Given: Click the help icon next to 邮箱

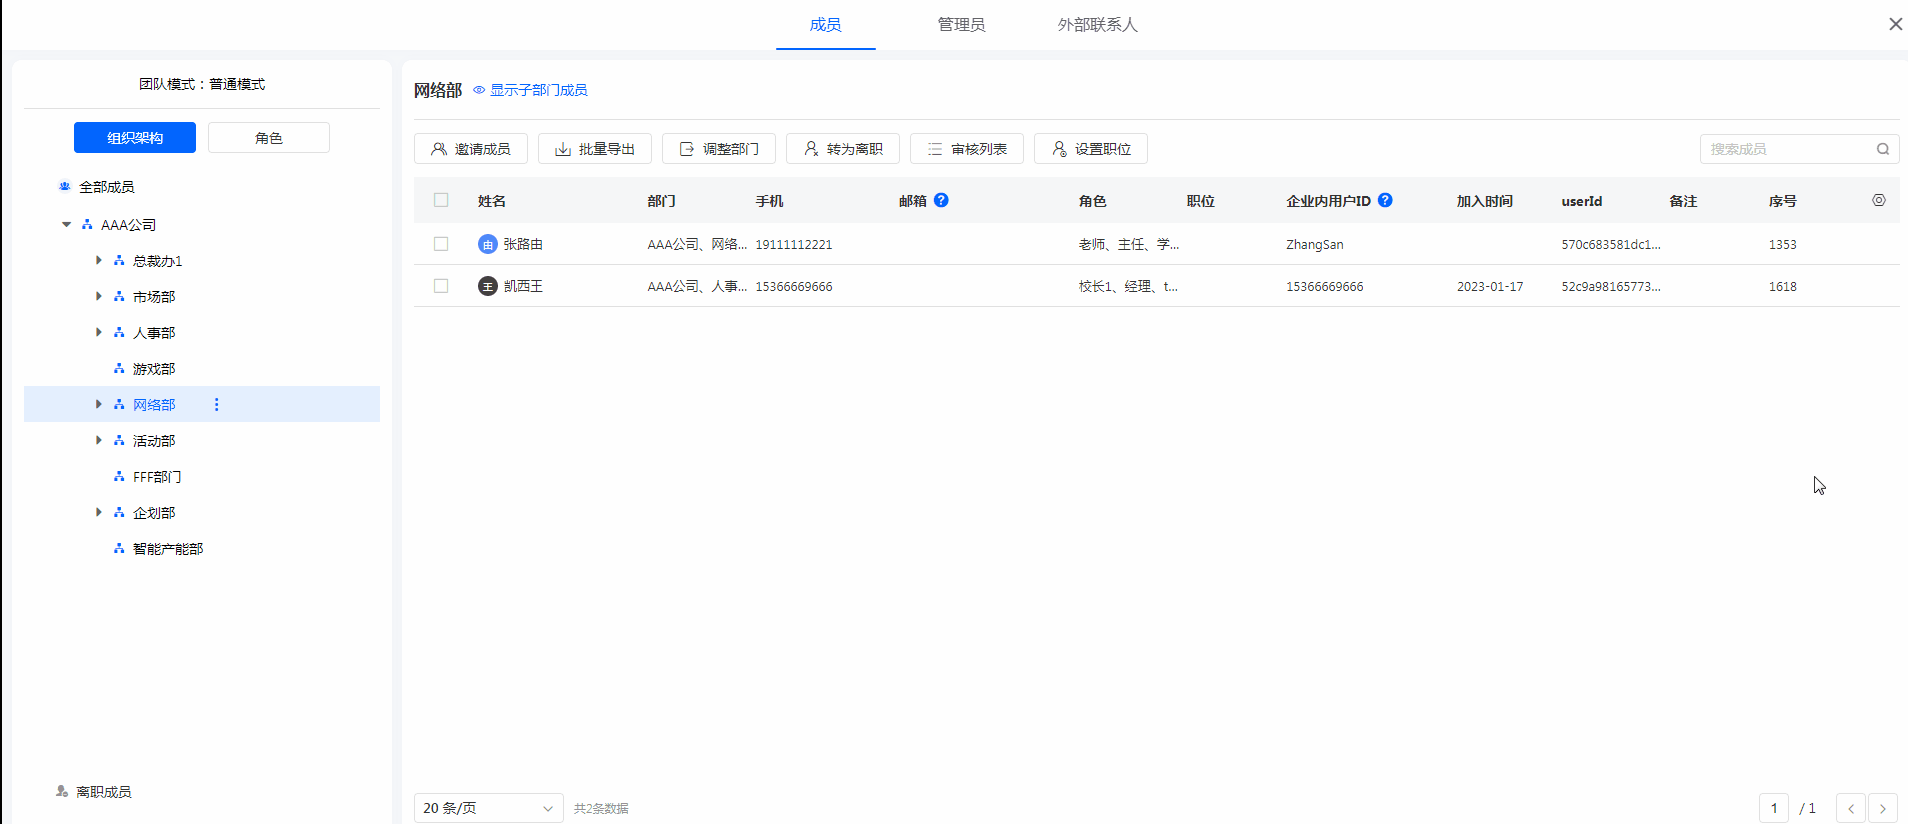Looking at the screenshot, I should pos(941,200).
